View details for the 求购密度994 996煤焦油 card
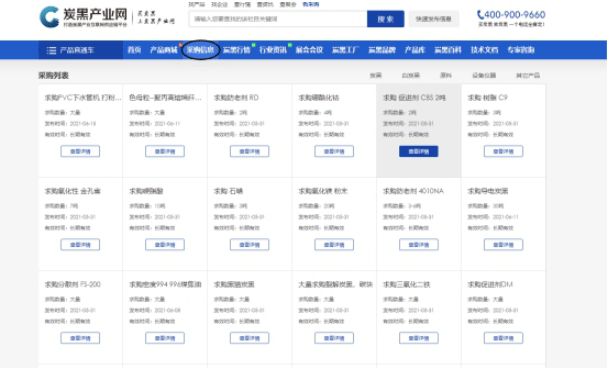The image size is (612, 372). click(165, 338)
